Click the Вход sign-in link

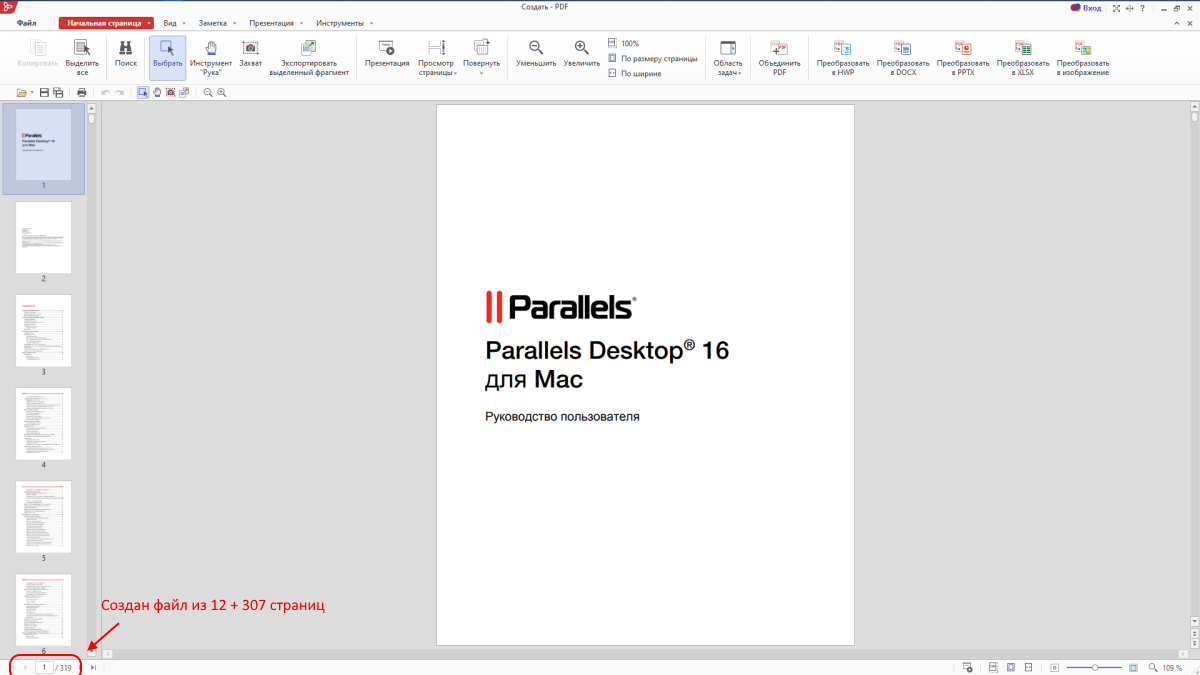pyautogui.click(x=1093, y=8)
